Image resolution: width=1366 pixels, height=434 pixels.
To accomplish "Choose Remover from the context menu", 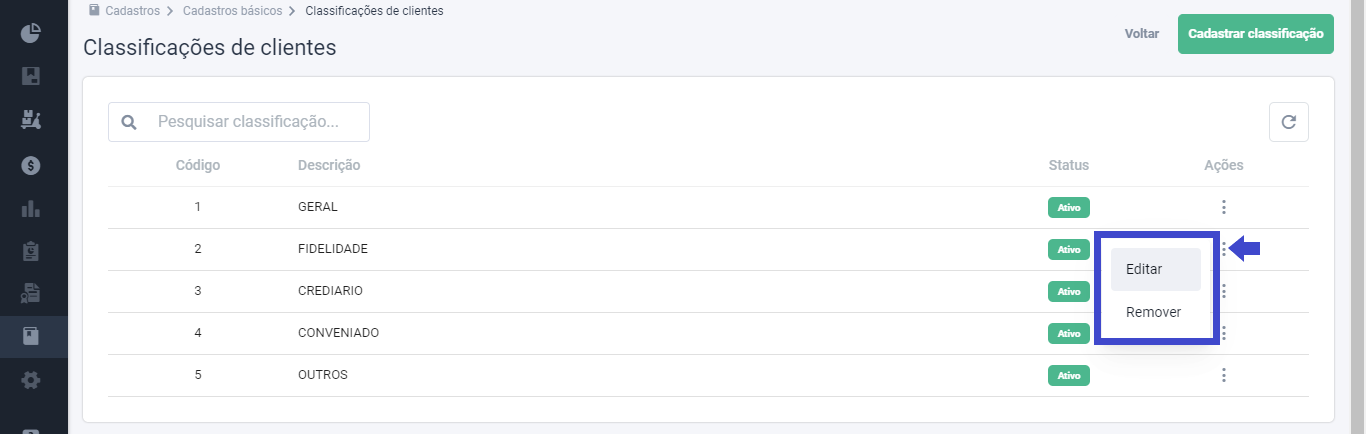I will pos(1155,312).
